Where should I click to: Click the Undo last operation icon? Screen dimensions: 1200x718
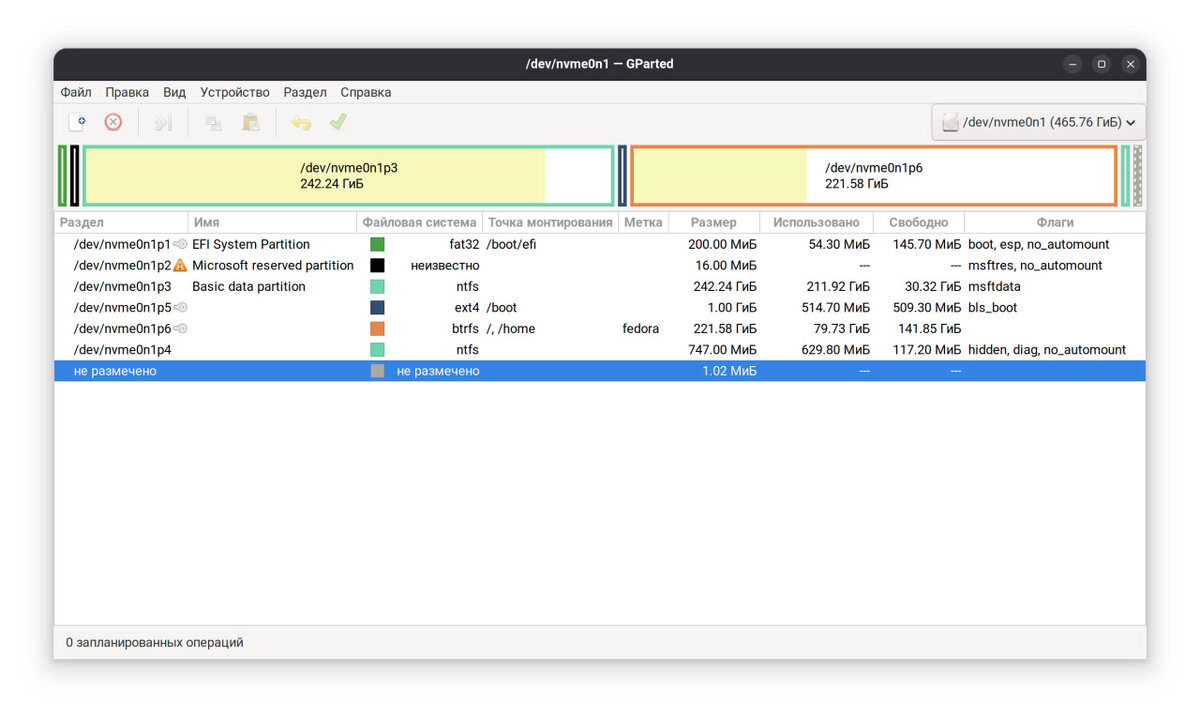pyautogui.click(x=301, y=122)
